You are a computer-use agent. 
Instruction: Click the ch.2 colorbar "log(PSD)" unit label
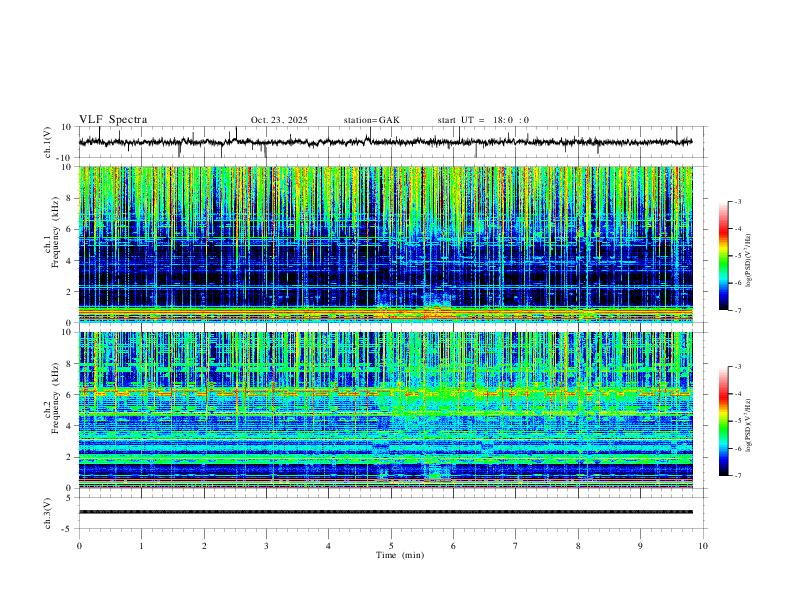[x=748, y=425]
